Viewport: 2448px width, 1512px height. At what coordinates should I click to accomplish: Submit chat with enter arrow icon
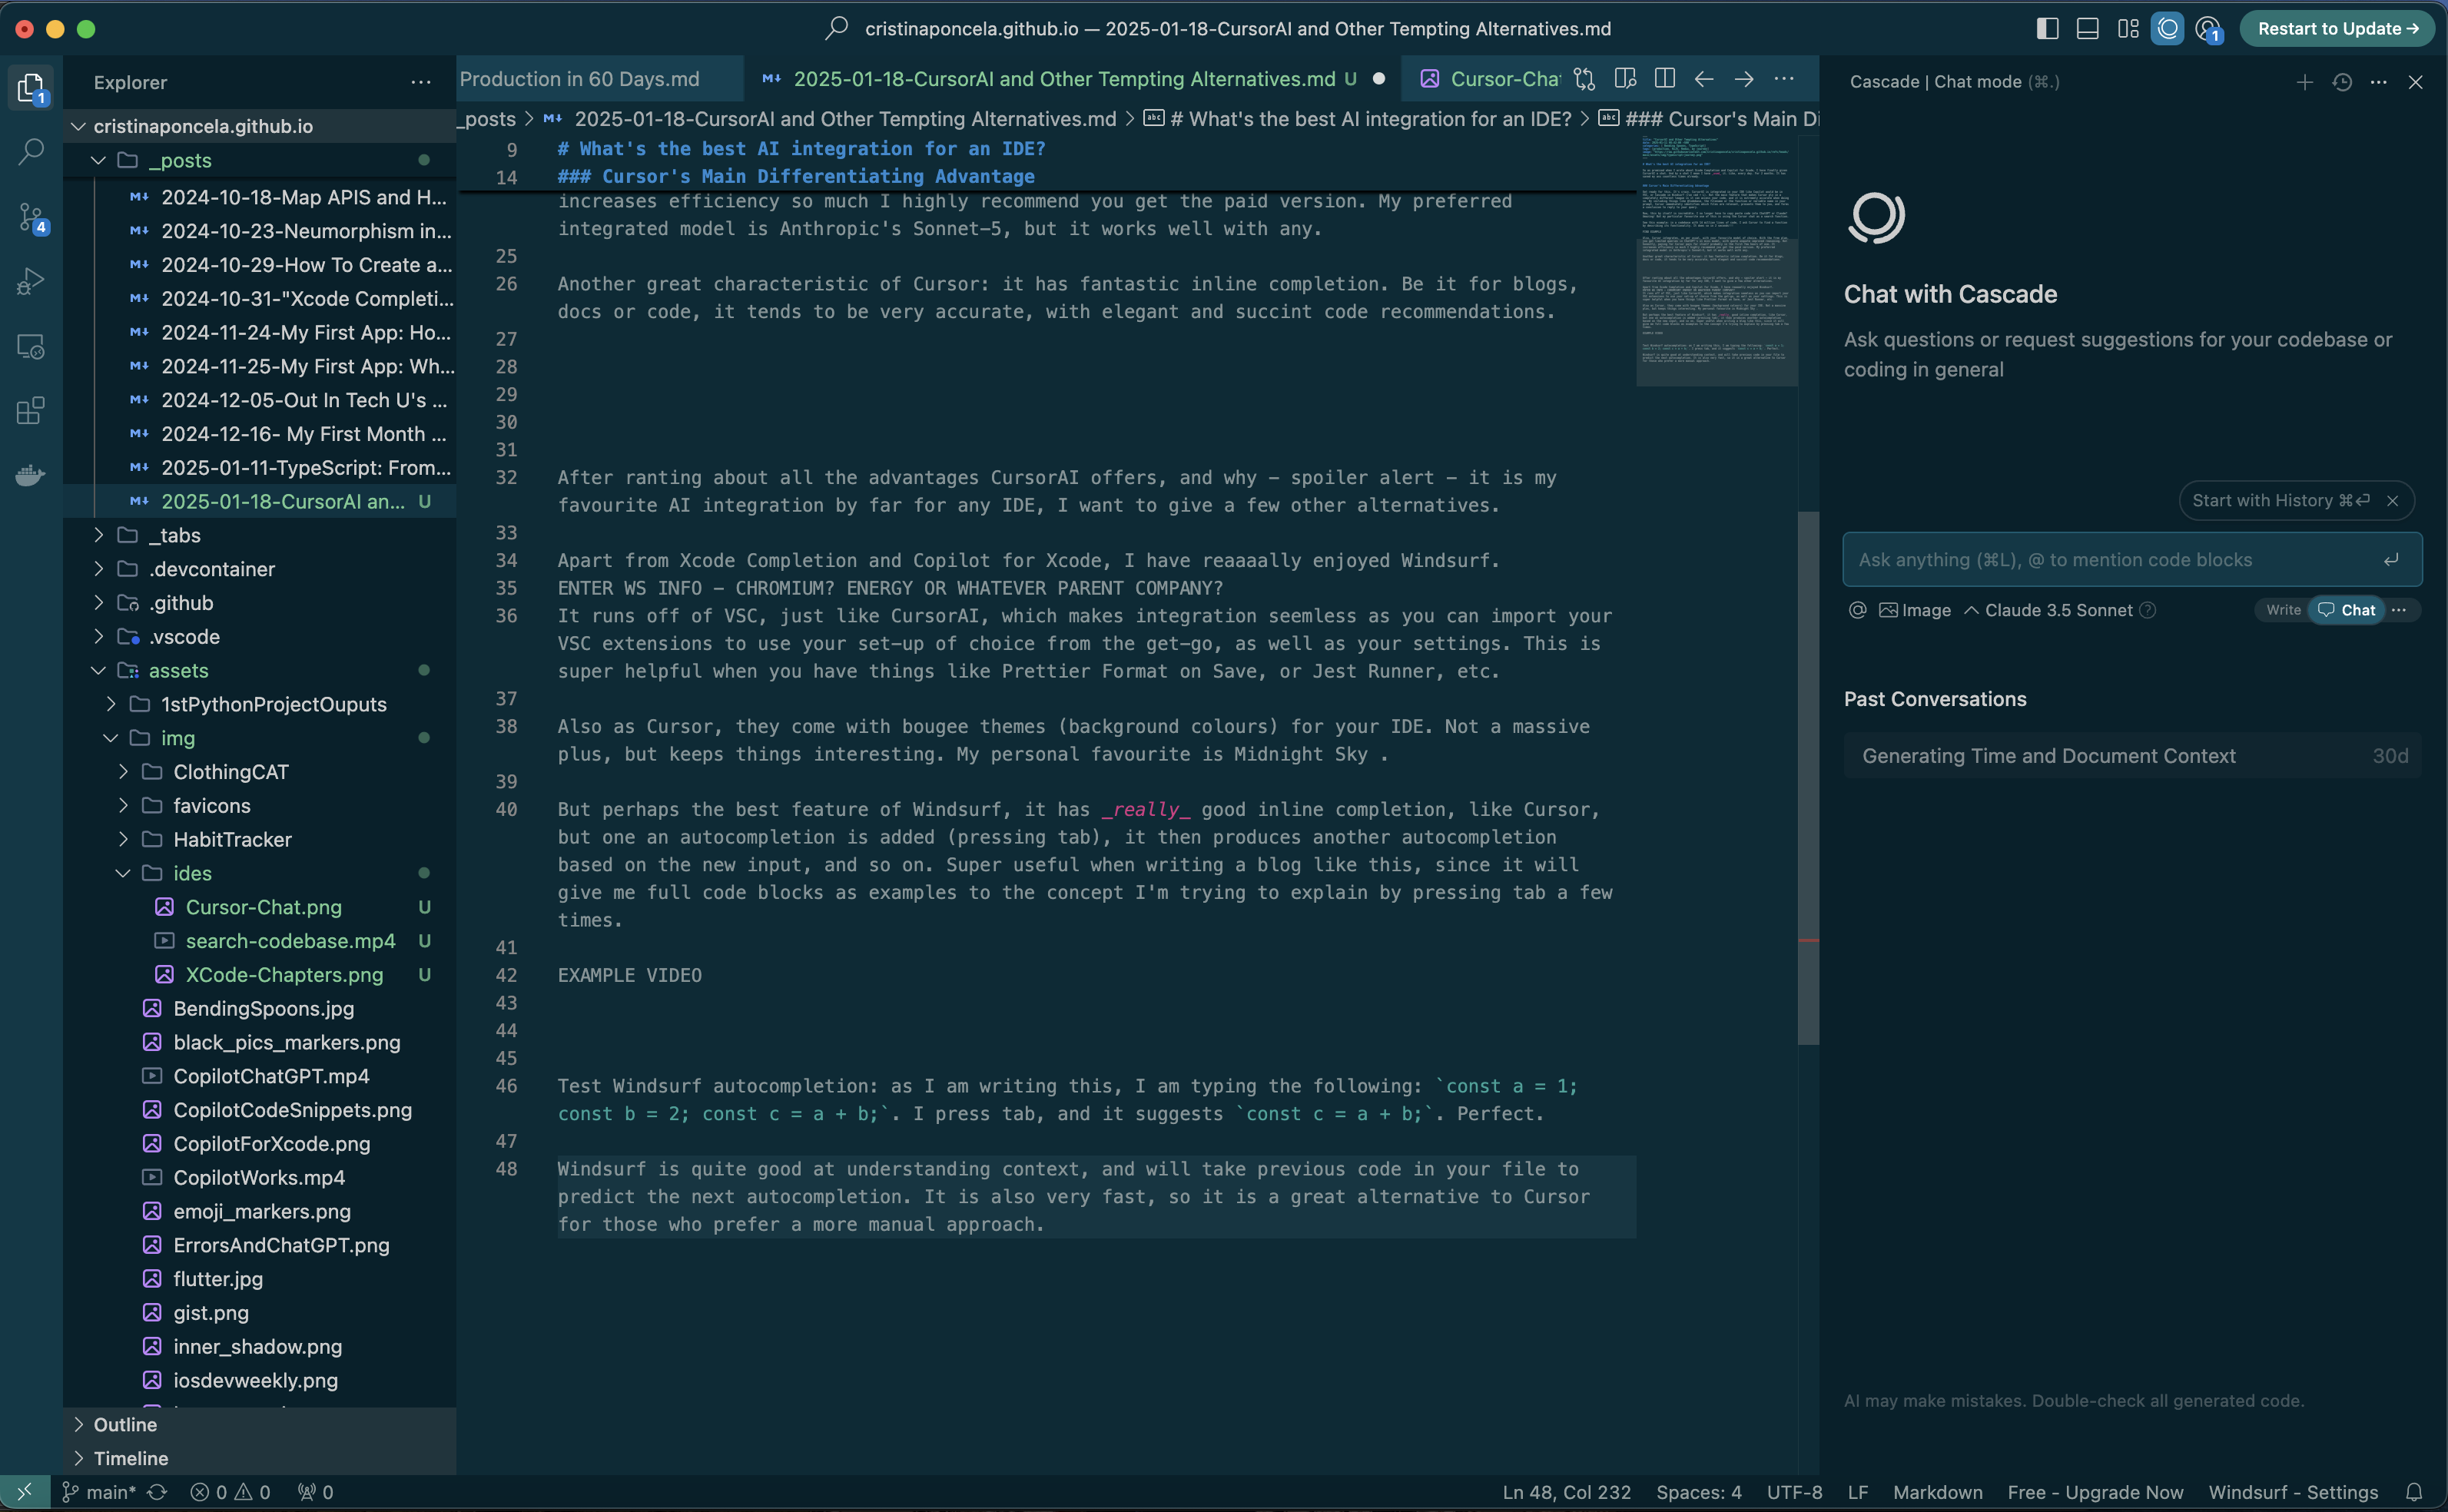tap(2391, 560)
